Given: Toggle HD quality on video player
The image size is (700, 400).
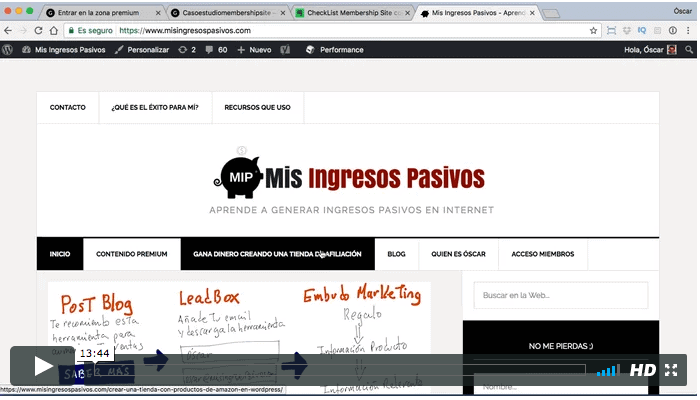Looking at the screenshot, I should pos(643,370).
